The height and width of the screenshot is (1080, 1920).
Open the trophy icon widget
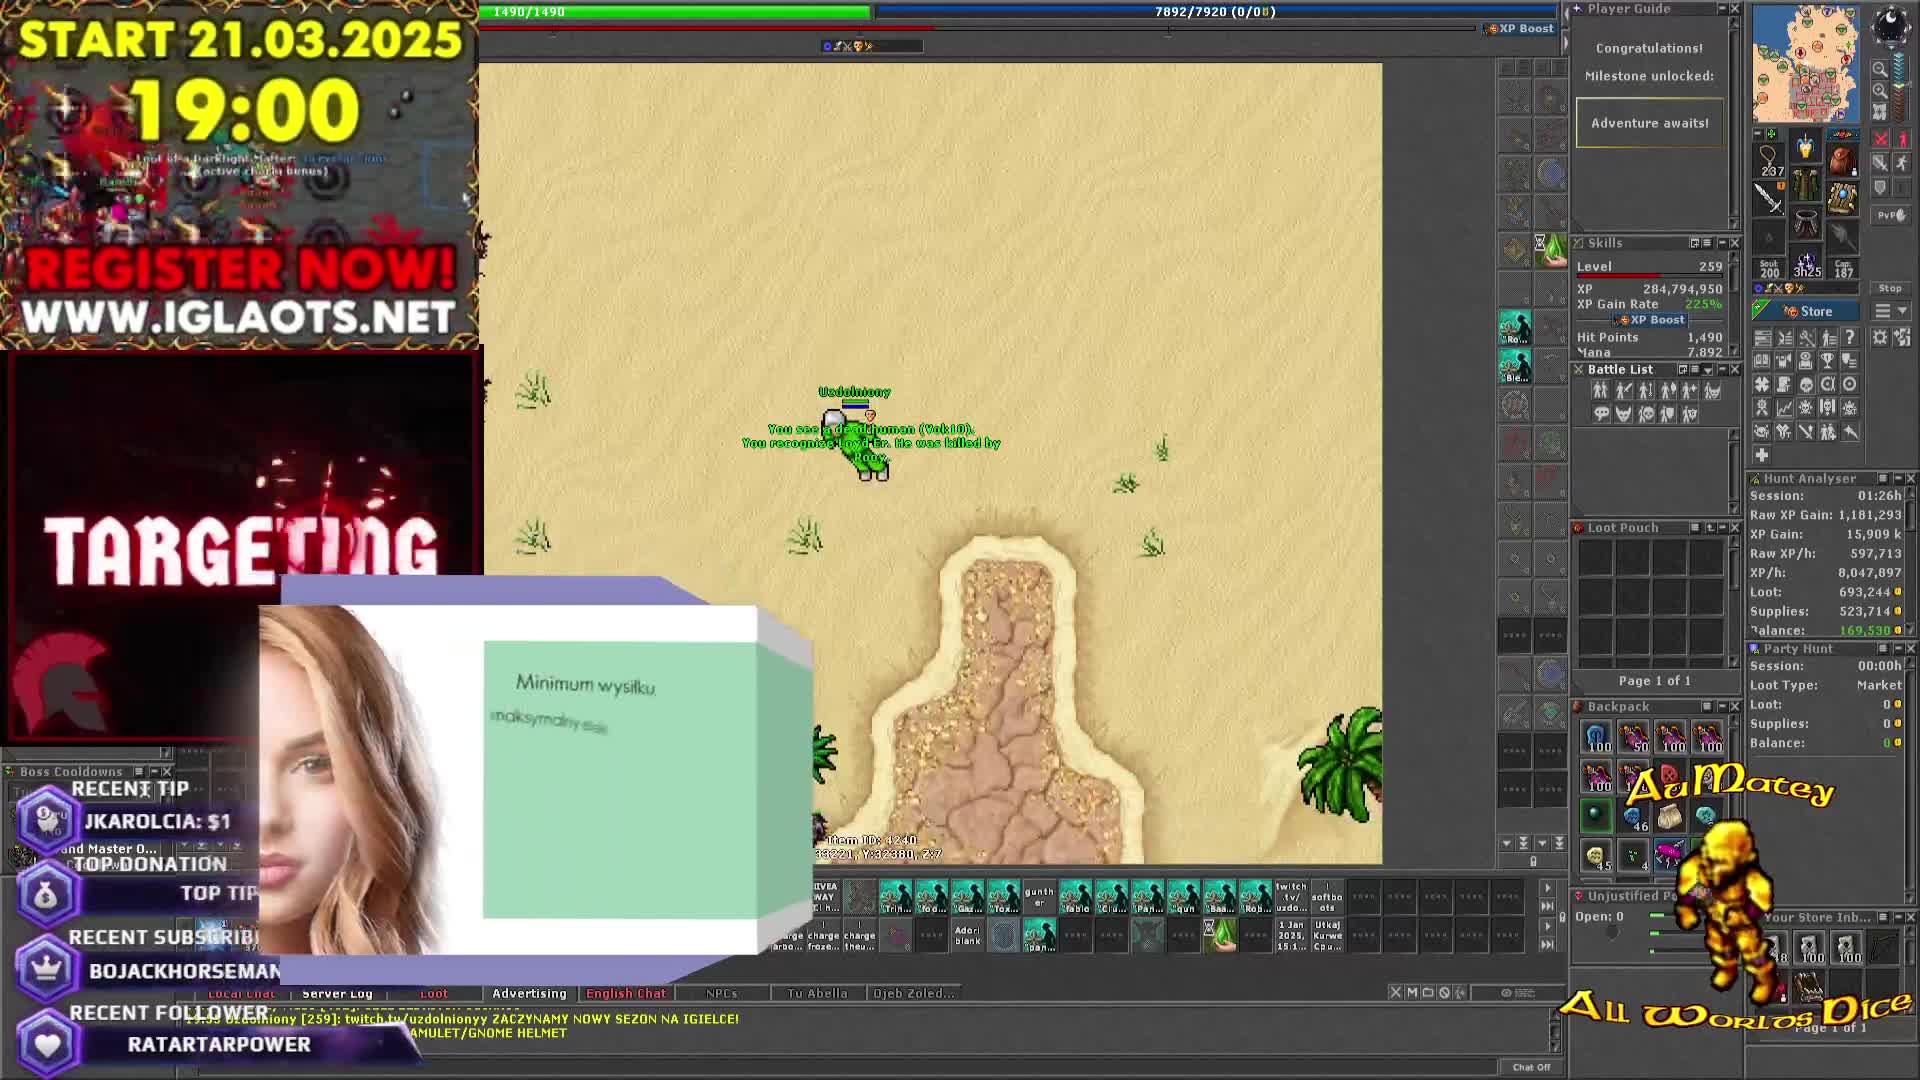1828,361
